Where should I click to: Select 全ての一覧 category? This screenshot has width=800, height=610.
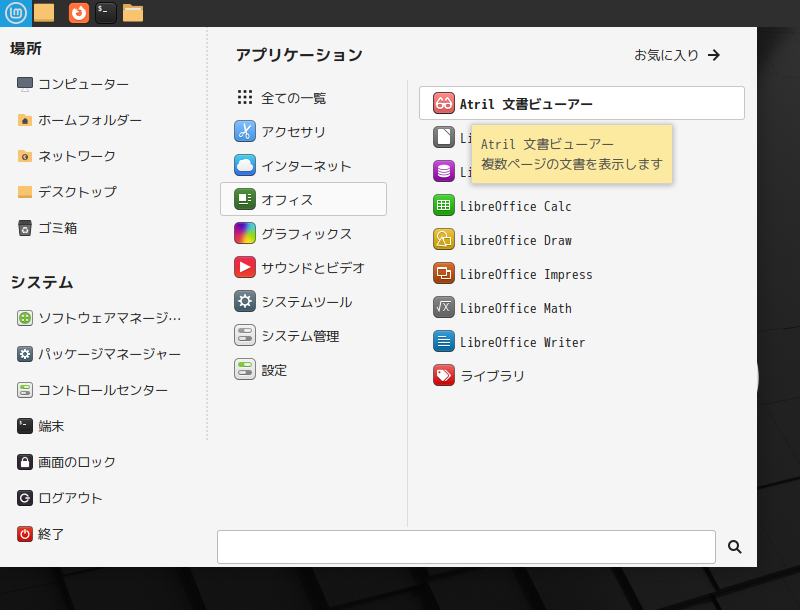[303, 97]
